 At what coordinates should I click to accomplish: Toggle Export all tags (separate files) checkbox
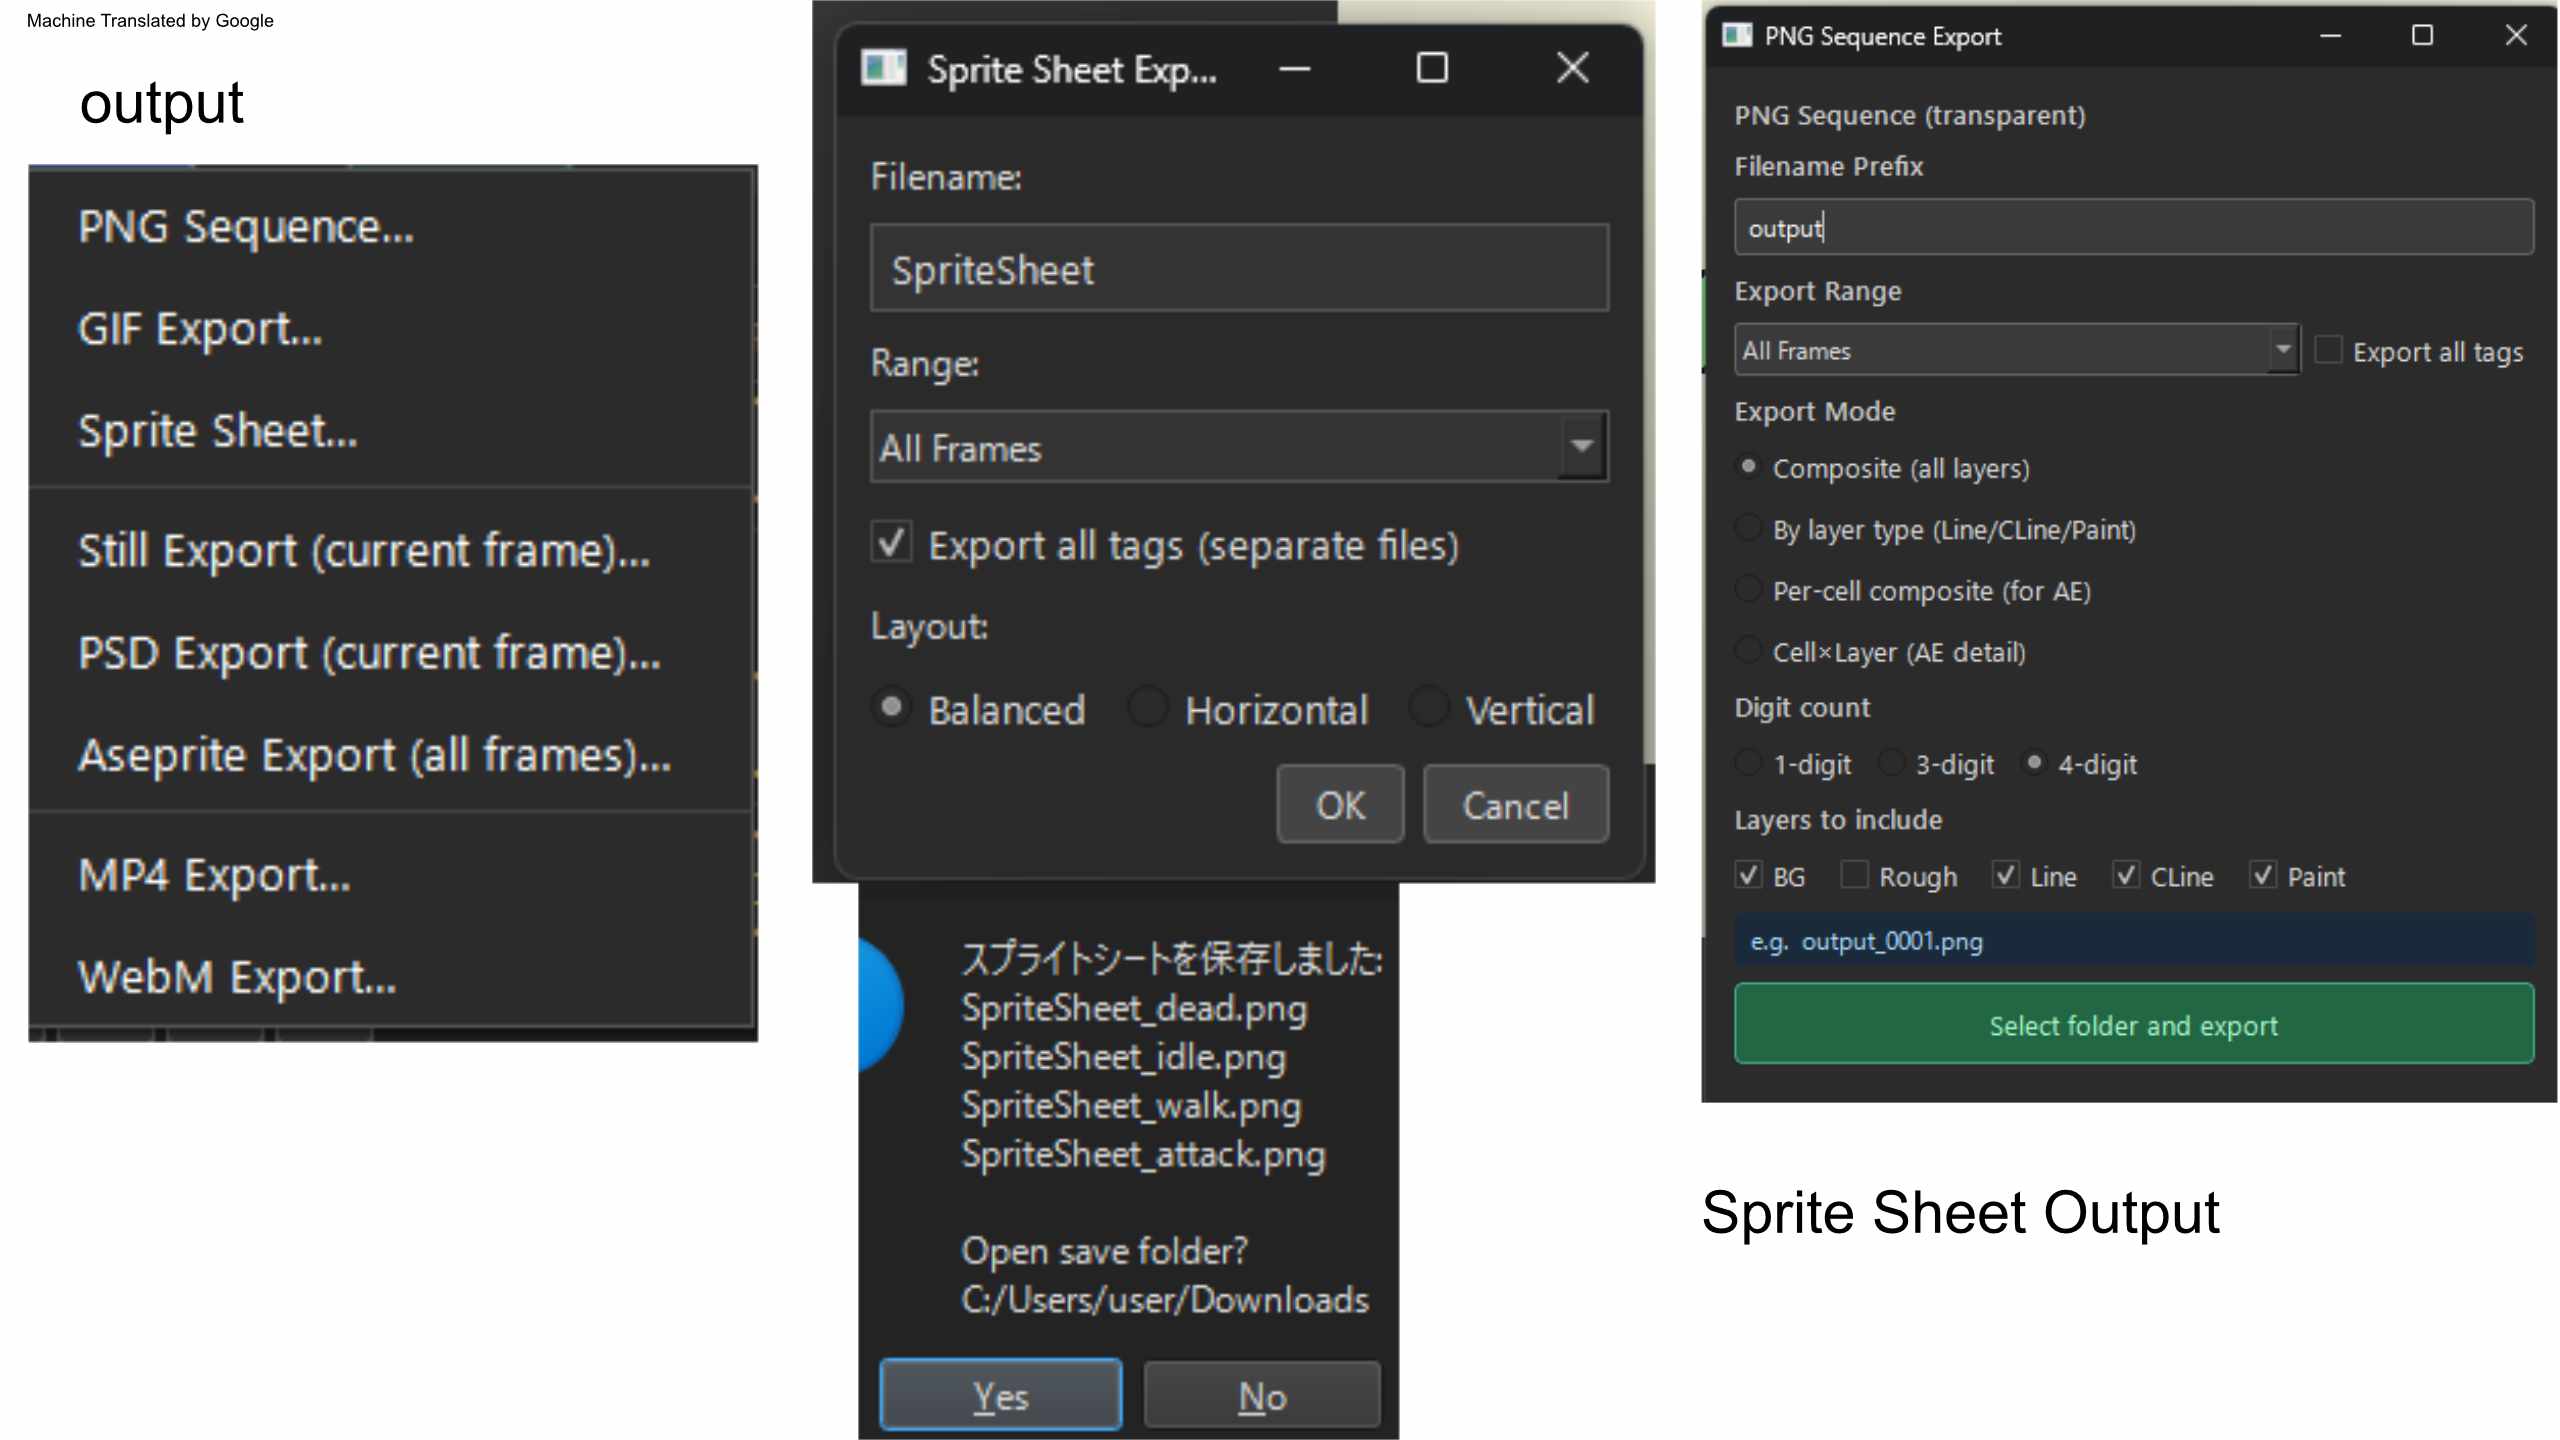(891, 544)
